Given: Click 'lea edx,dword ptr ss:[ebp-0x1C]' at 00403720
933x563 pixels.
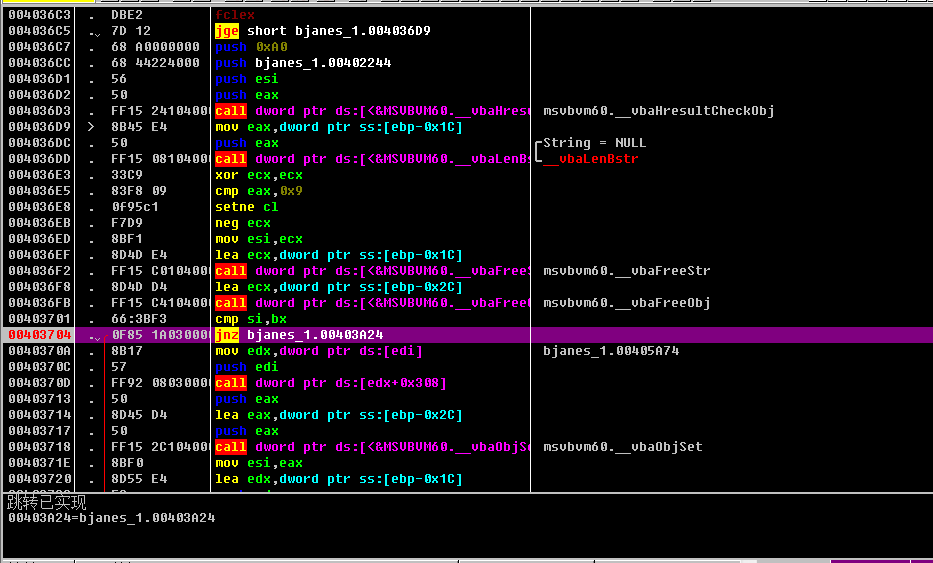Looking at the screenshot, I should 339,480.
